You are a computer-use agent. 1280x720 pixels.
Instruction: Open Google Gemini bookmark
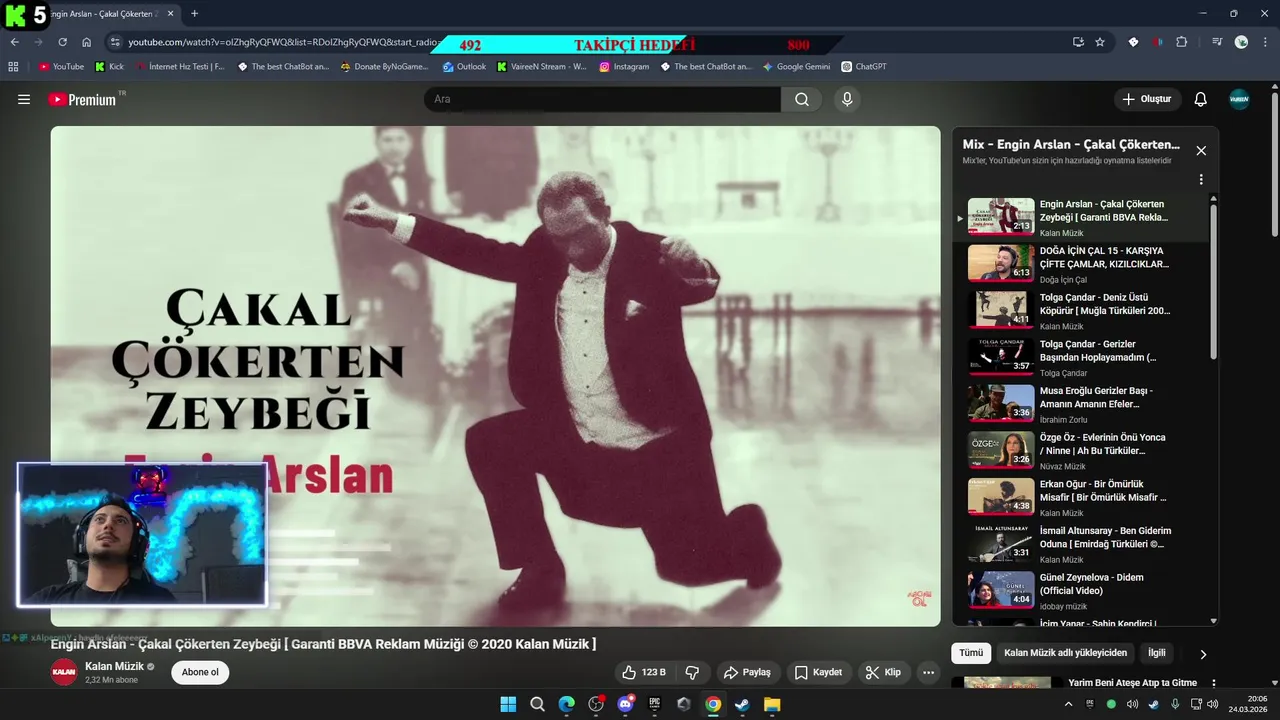click(x=796, y=67)
